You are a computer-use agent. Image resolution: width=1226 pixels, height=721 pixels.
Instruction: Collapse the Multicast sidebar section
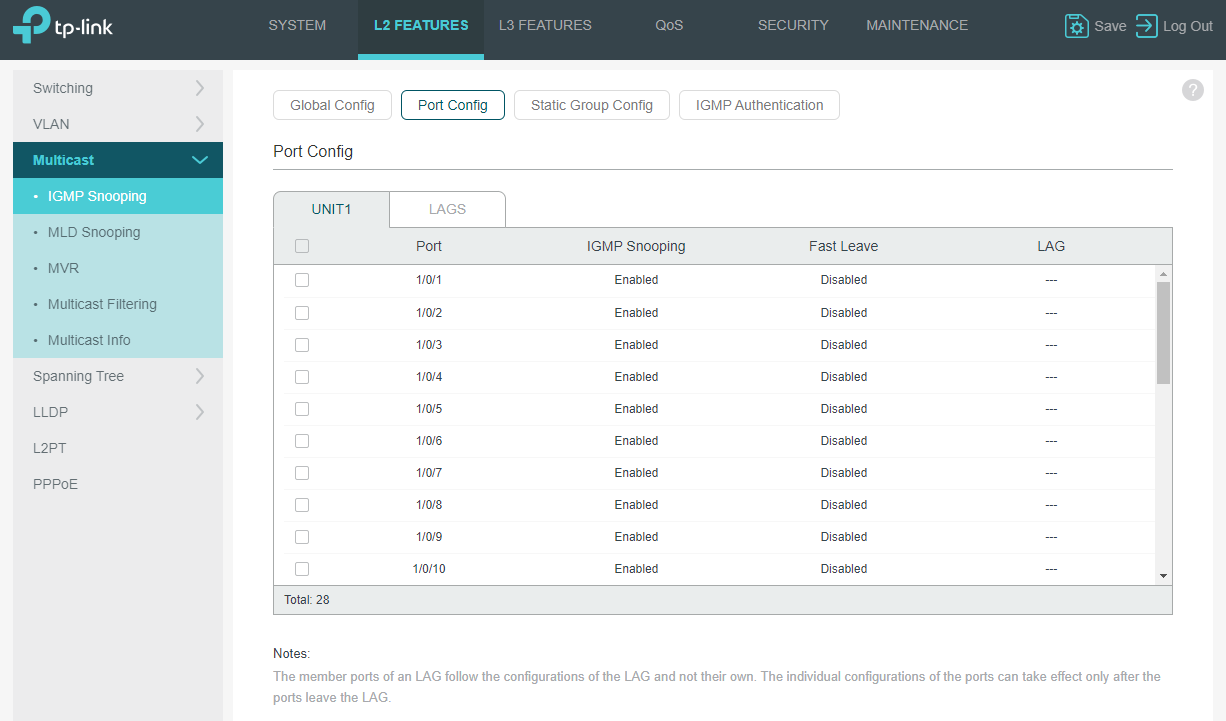click(x=118, y=160)
